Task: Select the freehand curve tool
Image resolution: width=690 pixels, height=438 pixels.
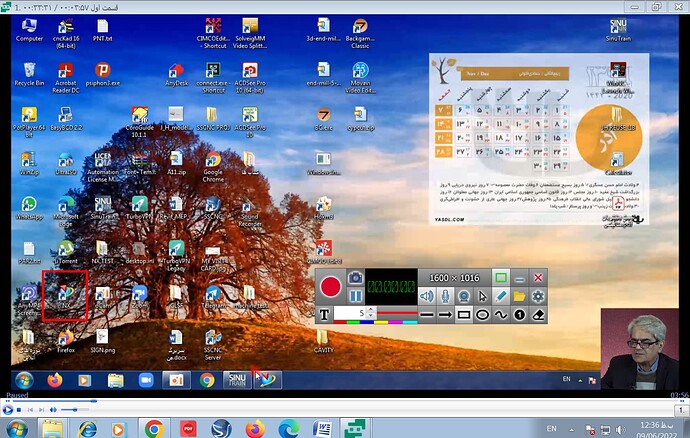Action: click(x=501, y=315)
